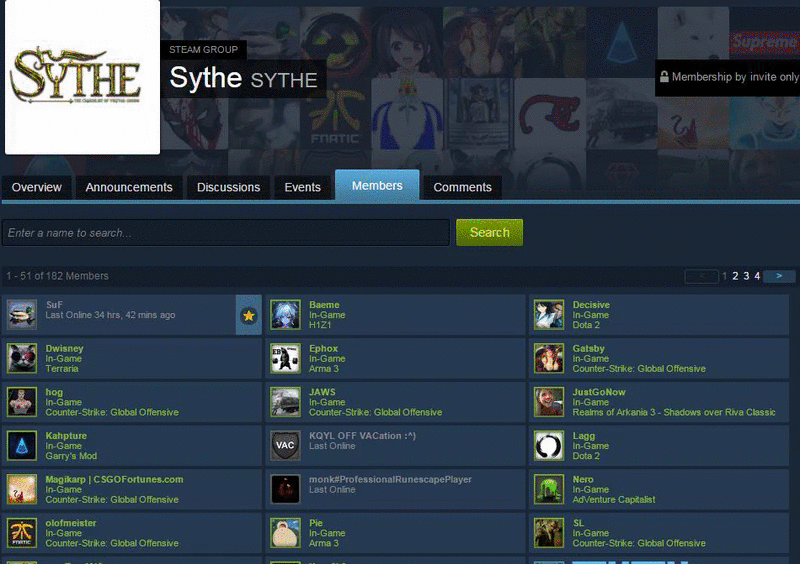The image size is (800, 564).
Task: Open Decisive's profile name link
Action: pyautogui.click(x=591, y=305)
